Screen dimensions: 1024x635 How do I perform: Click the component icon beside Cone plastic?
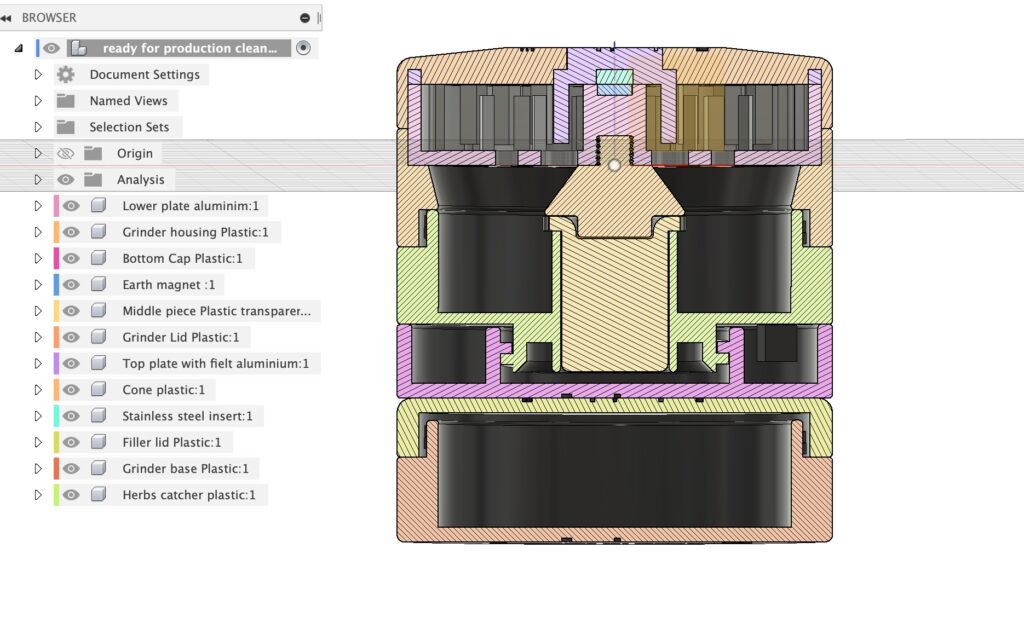click(98, 390)
